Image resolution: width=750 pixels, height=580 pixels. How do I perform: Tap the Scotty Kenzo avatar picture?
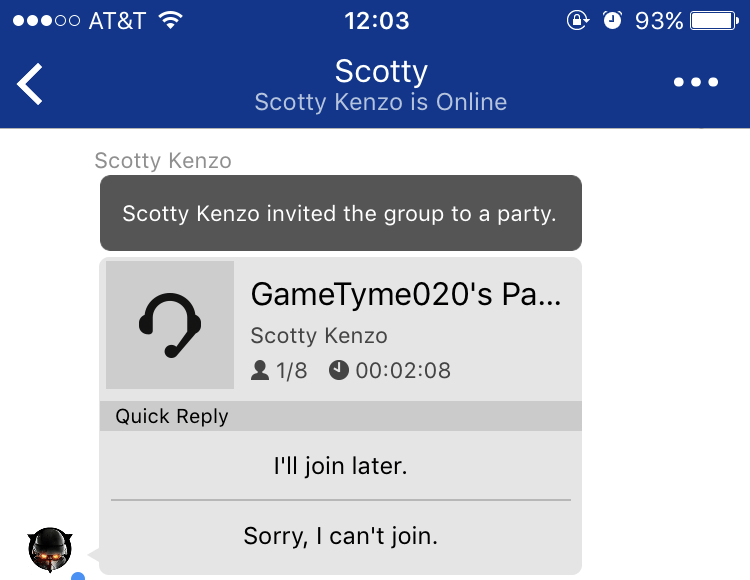pyautogui.click(x=50, y=550)
